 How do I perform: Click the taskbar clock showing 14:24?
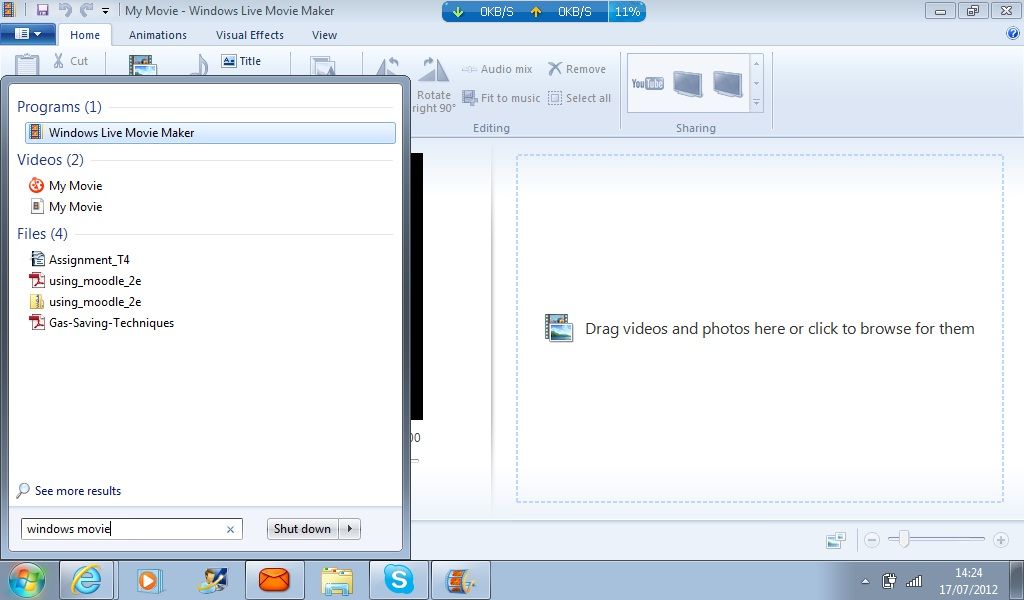click(x=968, y=573)
